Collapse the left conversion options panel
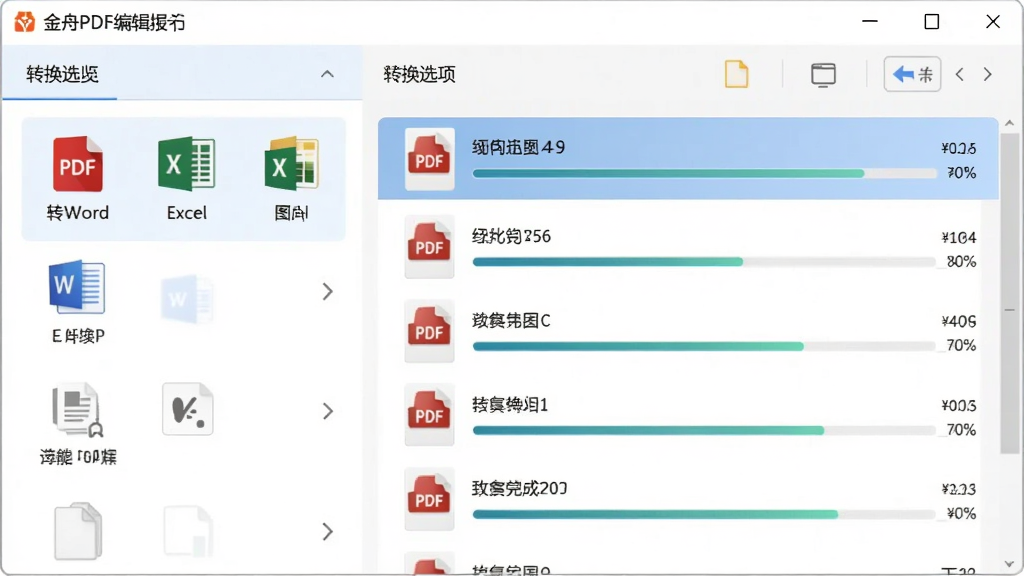Image resolution: width=1024 pixels, height=576 pixels. pos(327,74)
